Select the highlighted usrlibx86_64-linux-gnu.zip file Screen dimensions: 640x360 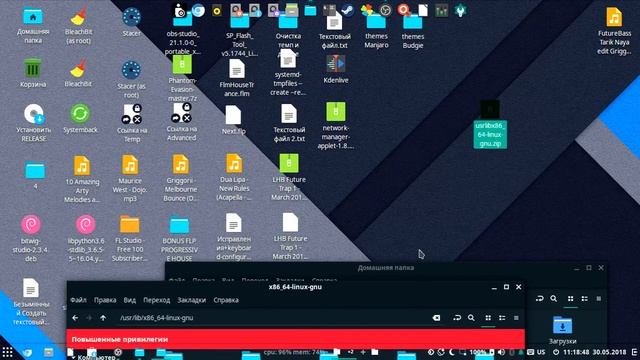[490, 124]
